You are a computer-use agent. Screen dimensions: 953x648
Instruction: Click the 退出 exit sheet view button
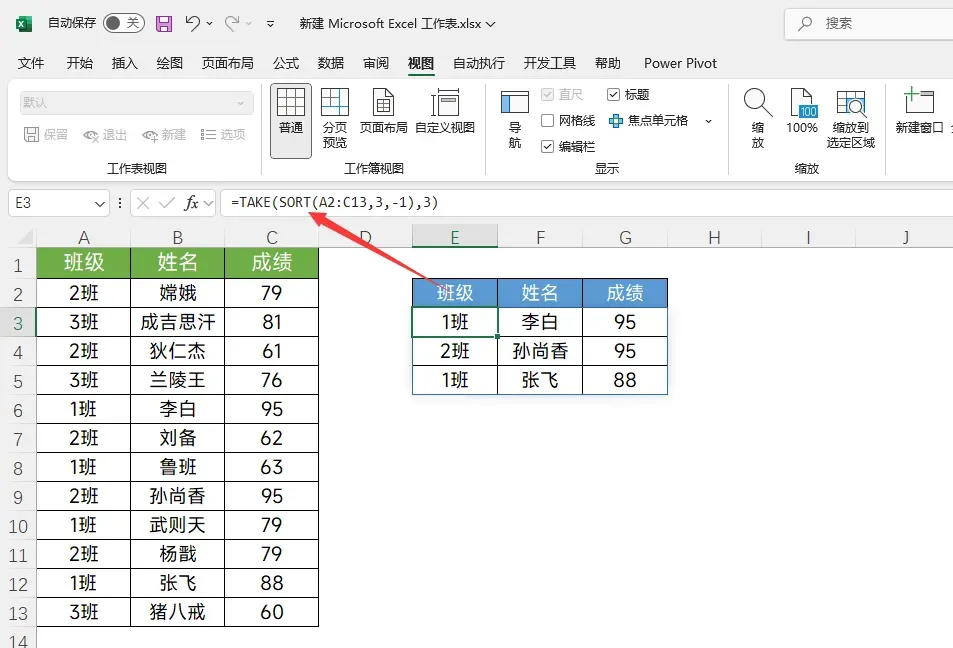pos(105,135)
